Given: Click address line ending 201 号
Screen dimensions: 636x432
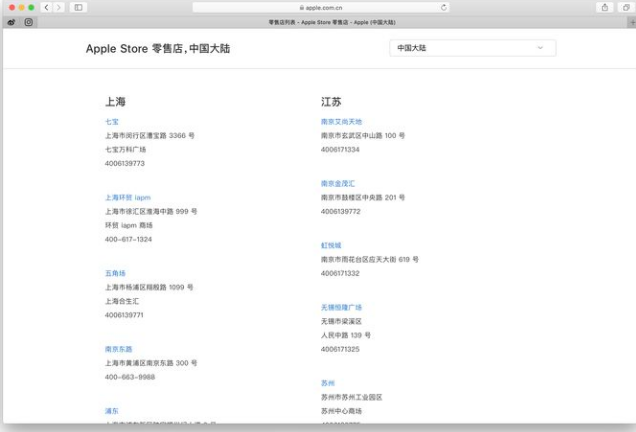Looking at the screenshot, I should click(x=363, y=198).
